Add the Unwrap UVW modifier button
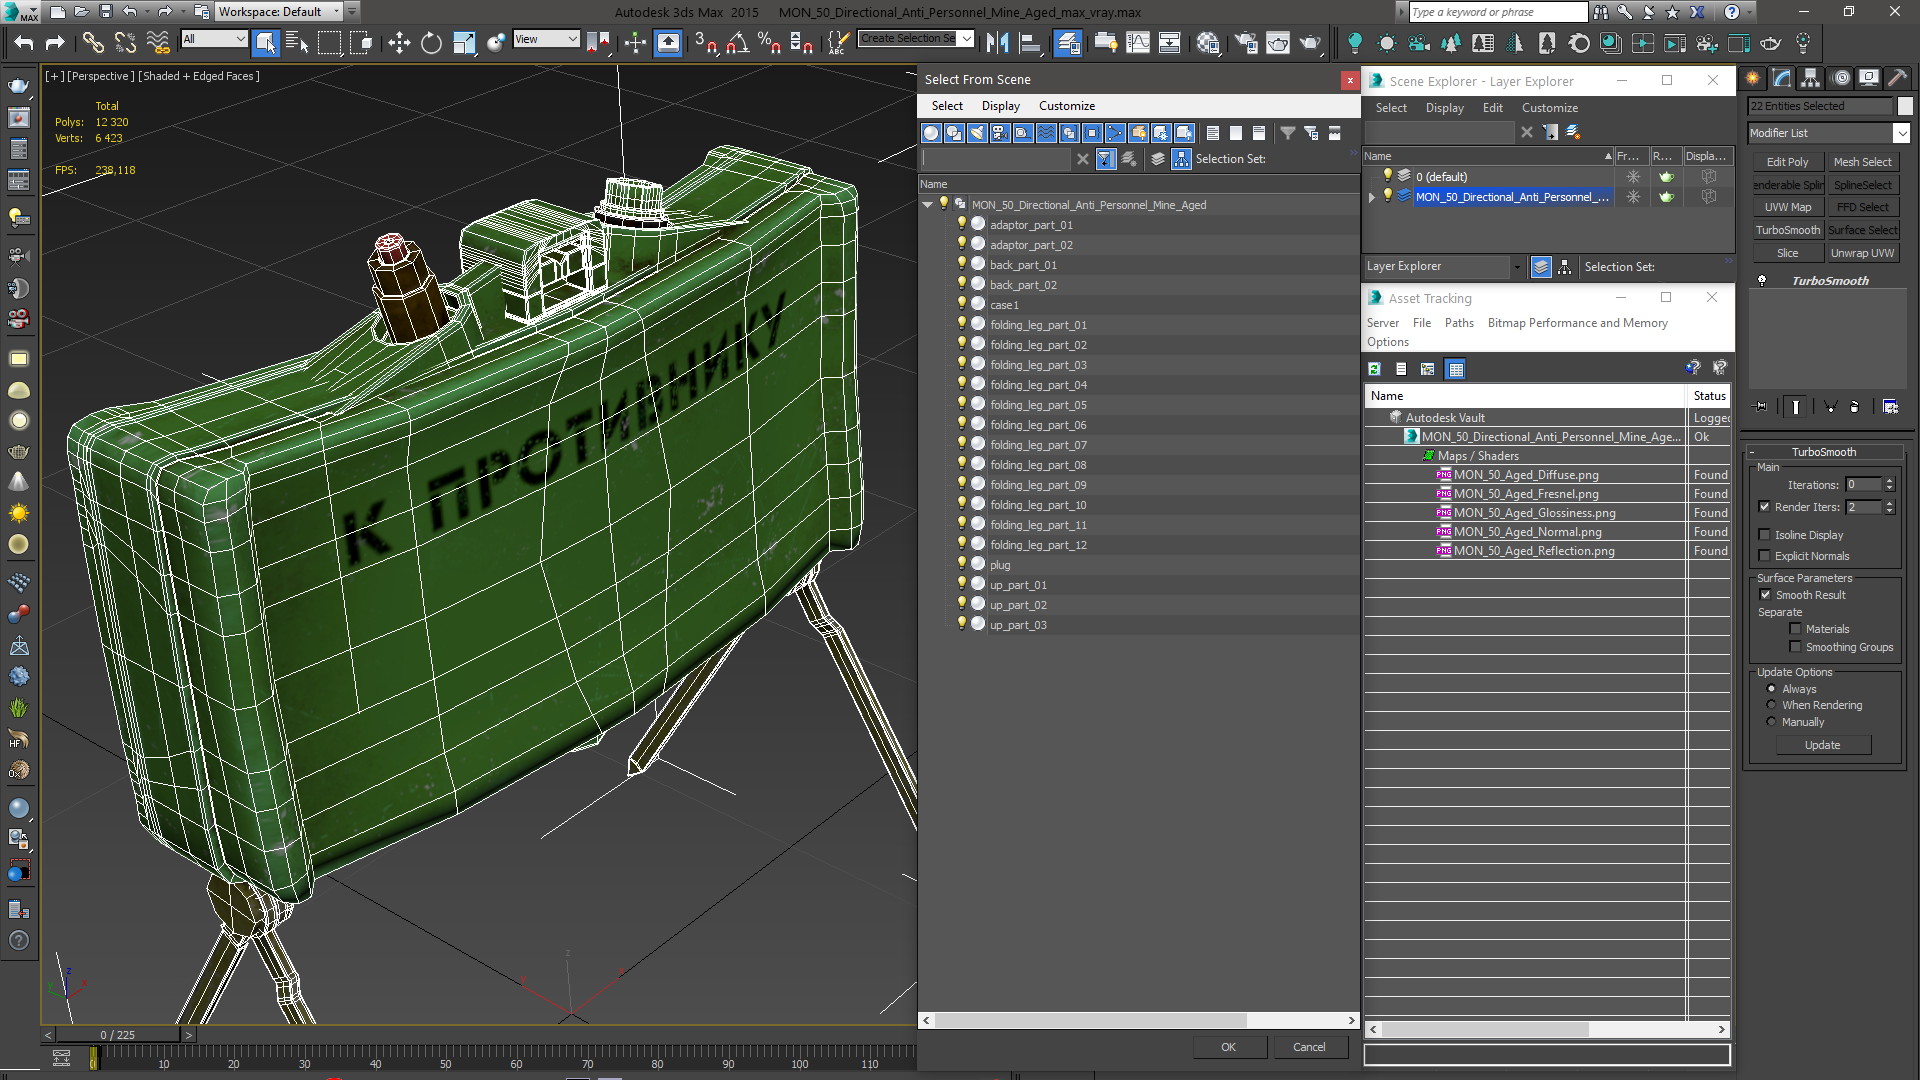Image resolution: width=1920 pixels, height=1080 pixels. pos(1862,253)
